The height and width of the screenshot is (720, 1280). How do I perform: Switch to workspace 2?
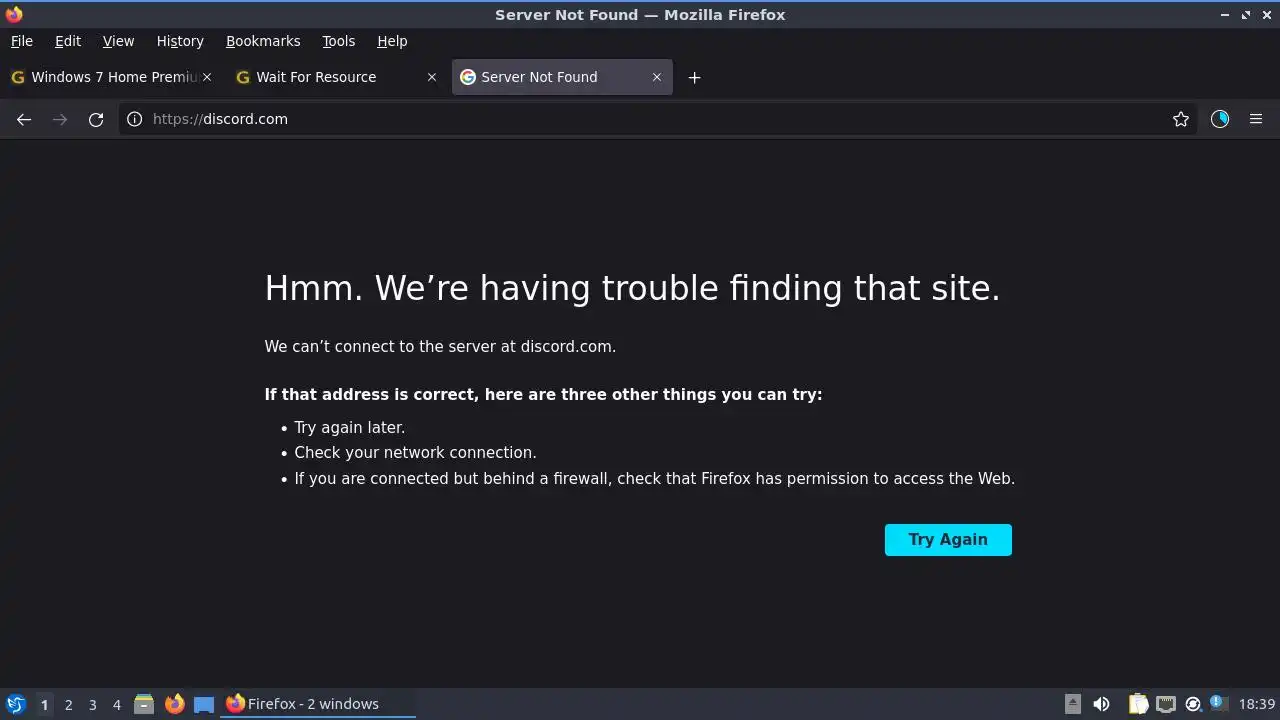pyautogui.click(x=68, y=705)
